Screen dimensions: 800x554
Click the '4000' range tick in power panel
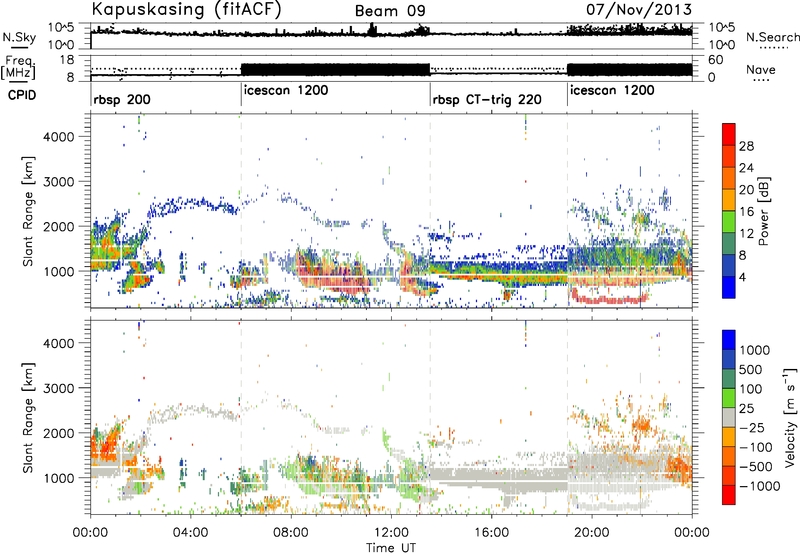click(x=58, y=137)
